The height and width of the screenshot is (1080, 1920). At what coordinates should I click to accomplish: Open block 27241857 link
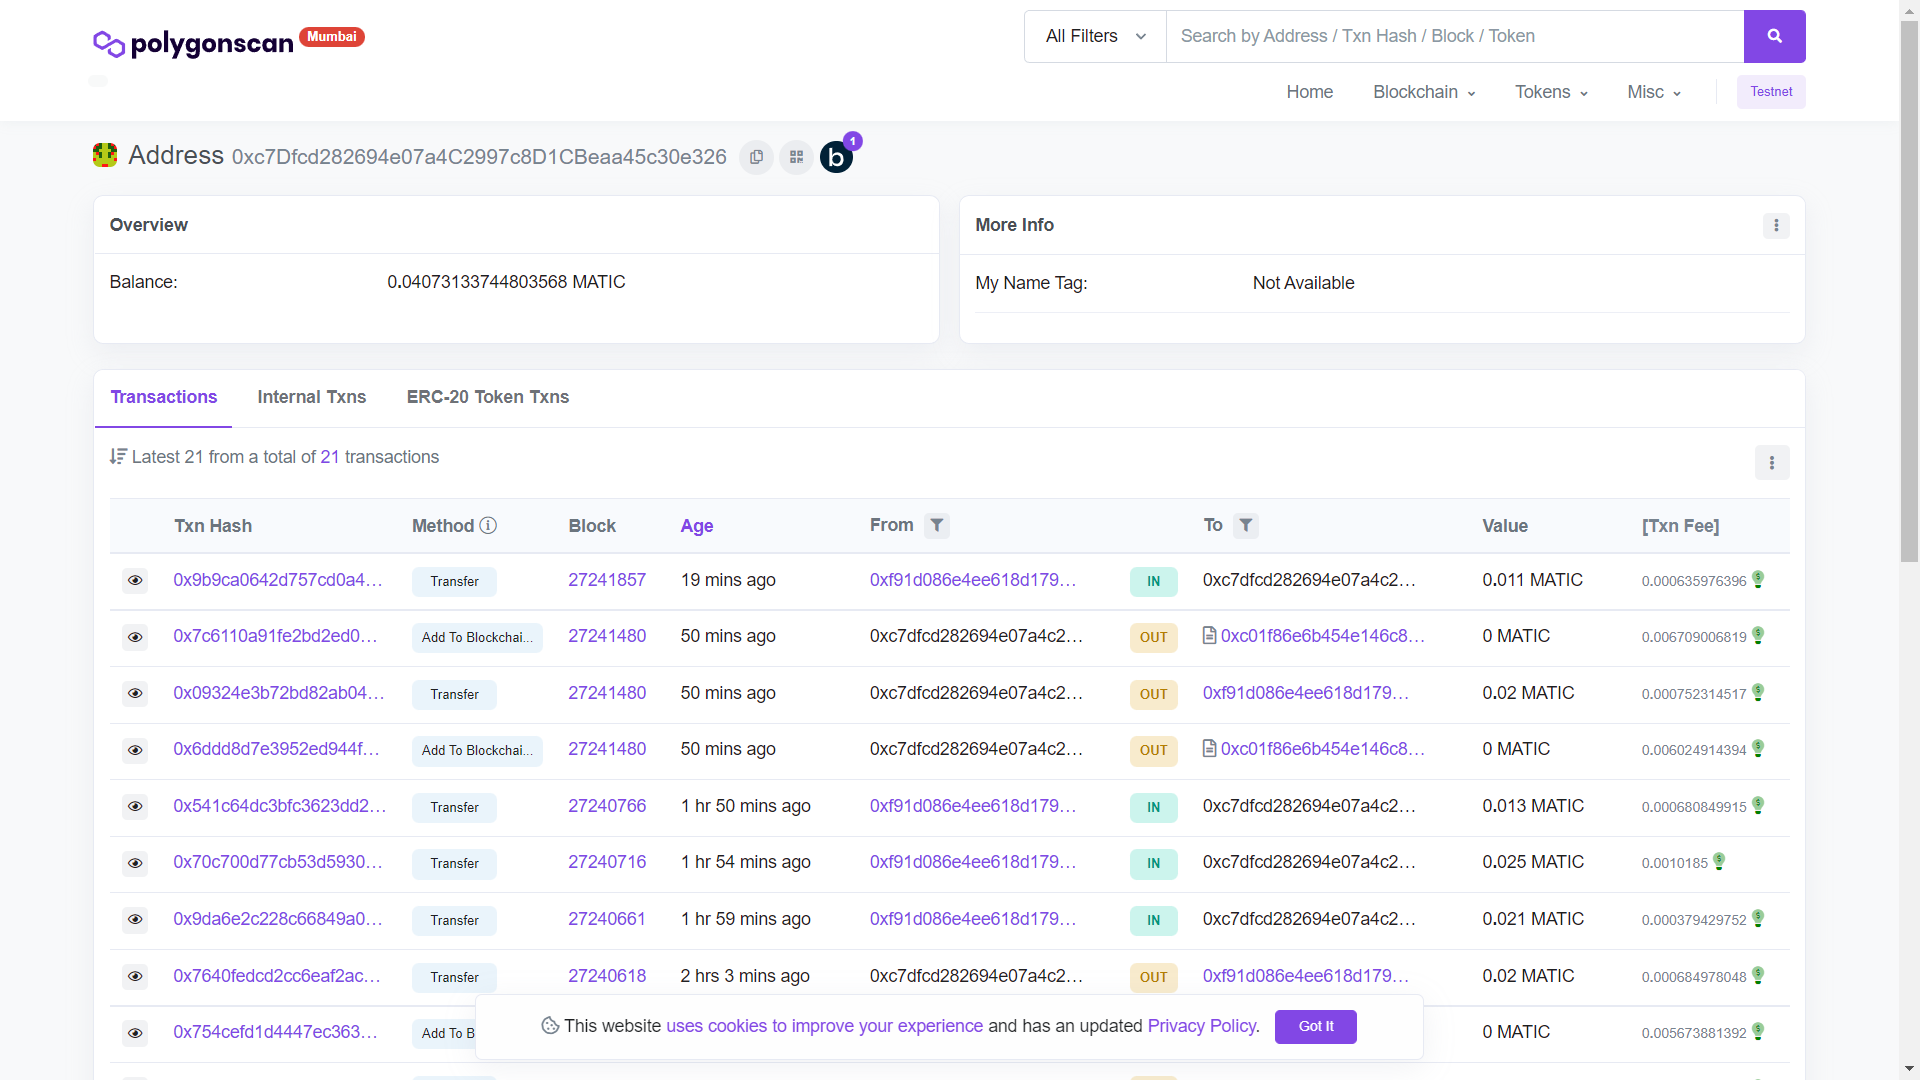pos(606,580)
